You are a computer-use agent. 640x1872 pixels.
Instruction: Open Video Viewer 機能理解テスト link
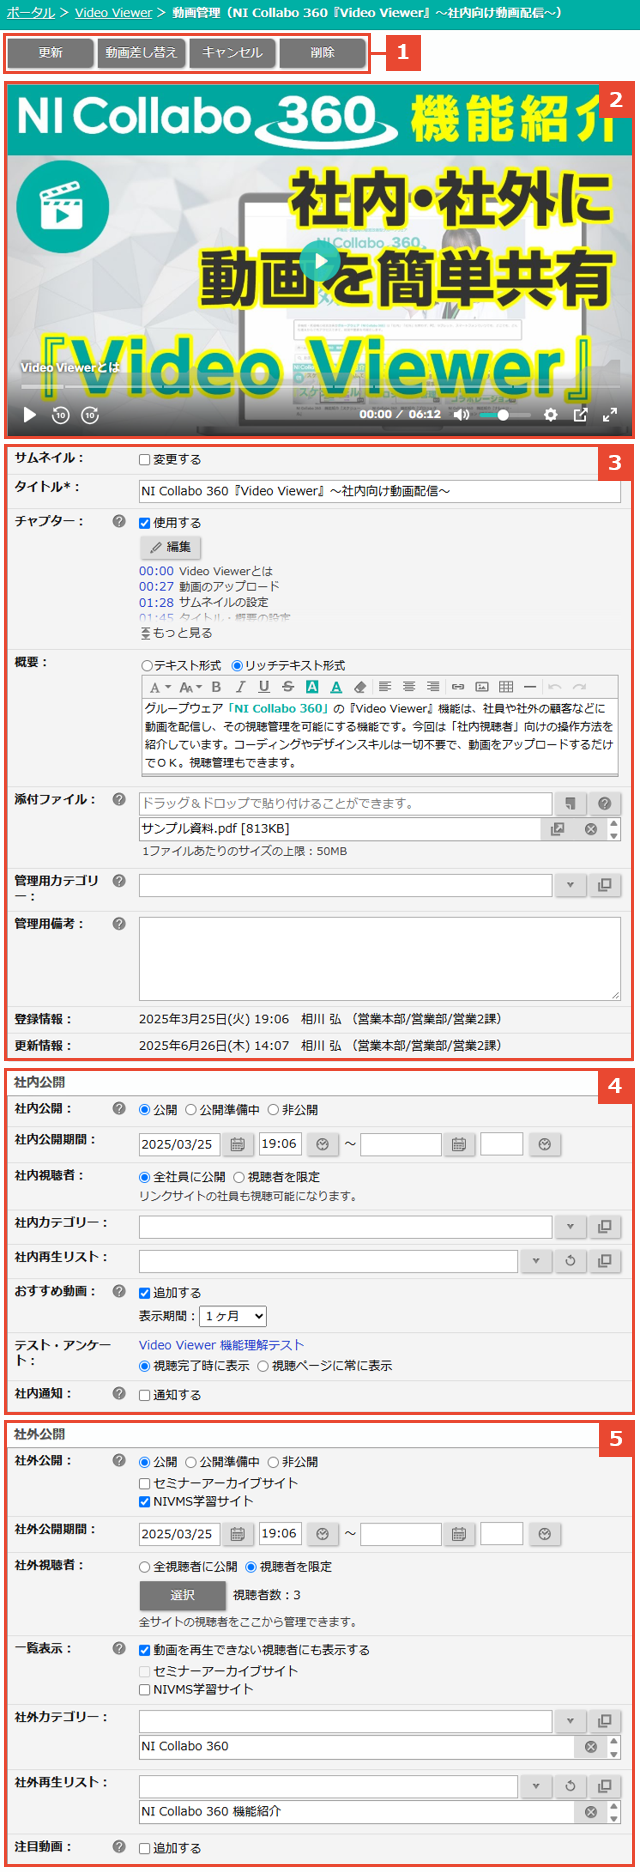221,1345
